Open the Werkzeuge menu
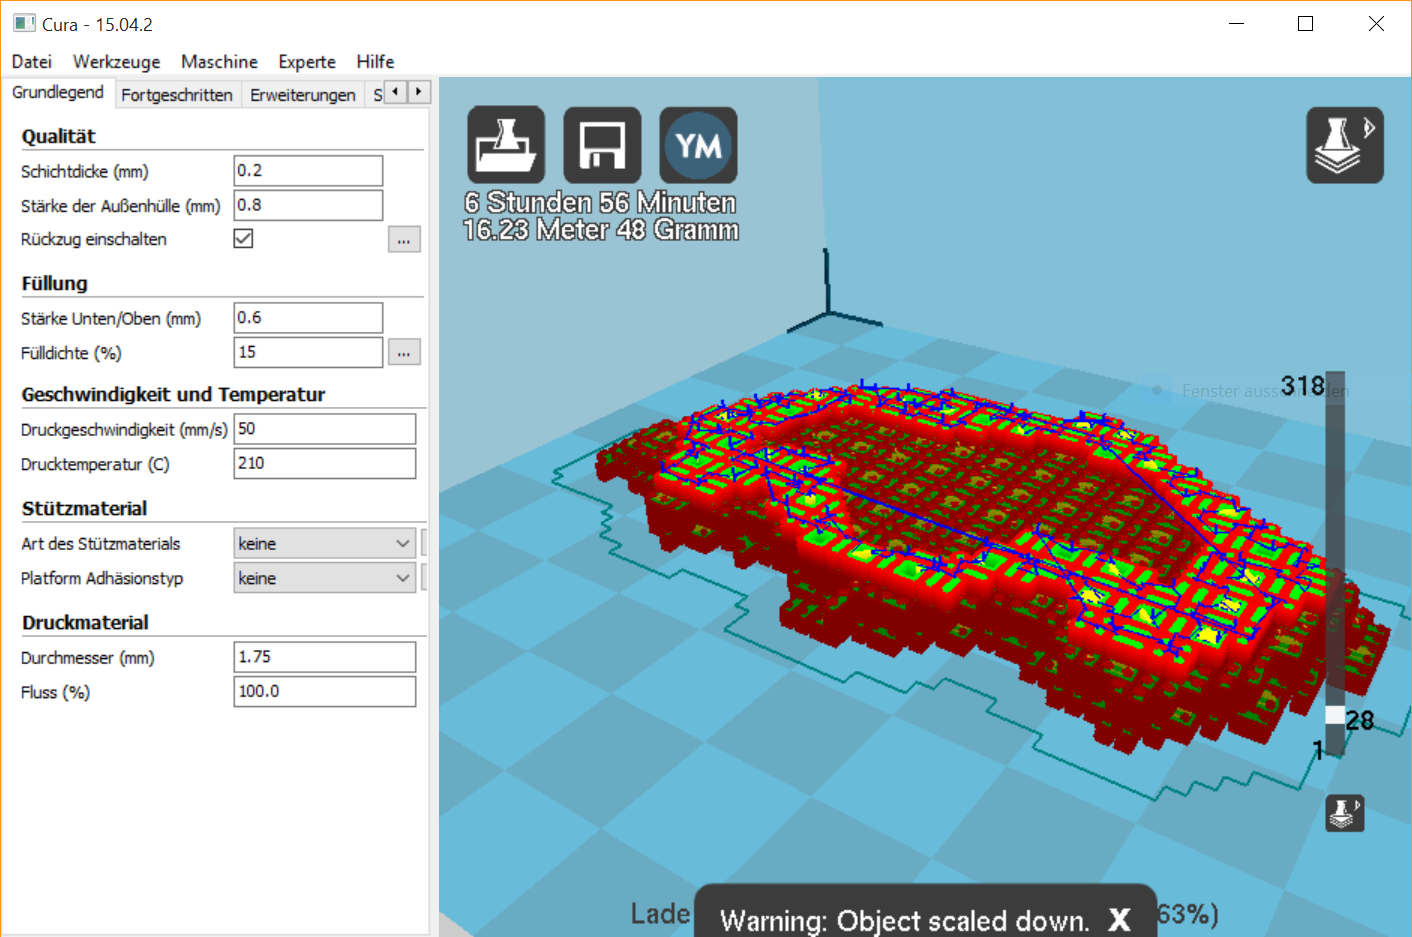 pyautogui.click(x=116, y=61)
